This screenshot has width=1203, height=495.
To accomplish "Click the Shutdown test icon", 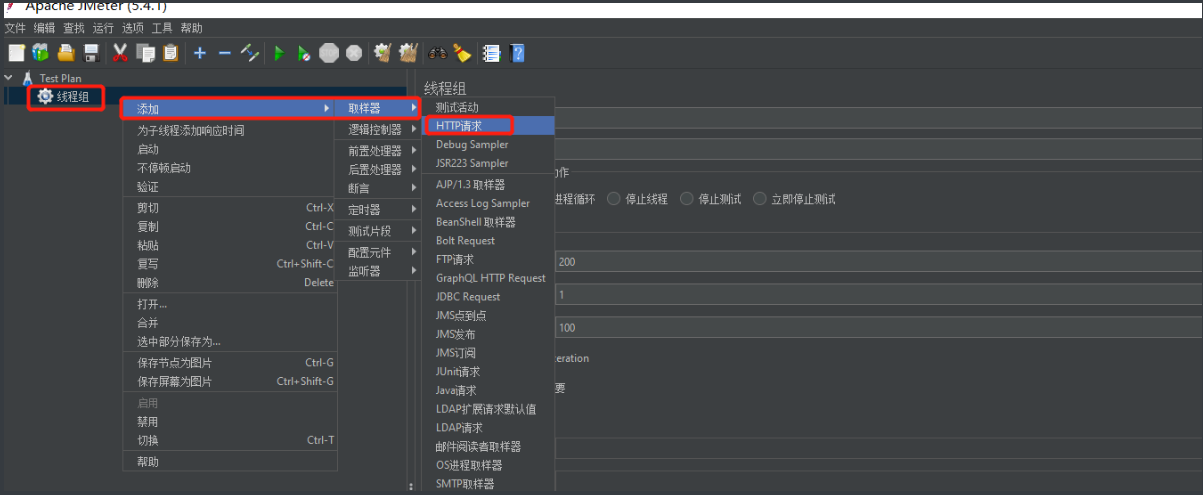I will point(353,53).
